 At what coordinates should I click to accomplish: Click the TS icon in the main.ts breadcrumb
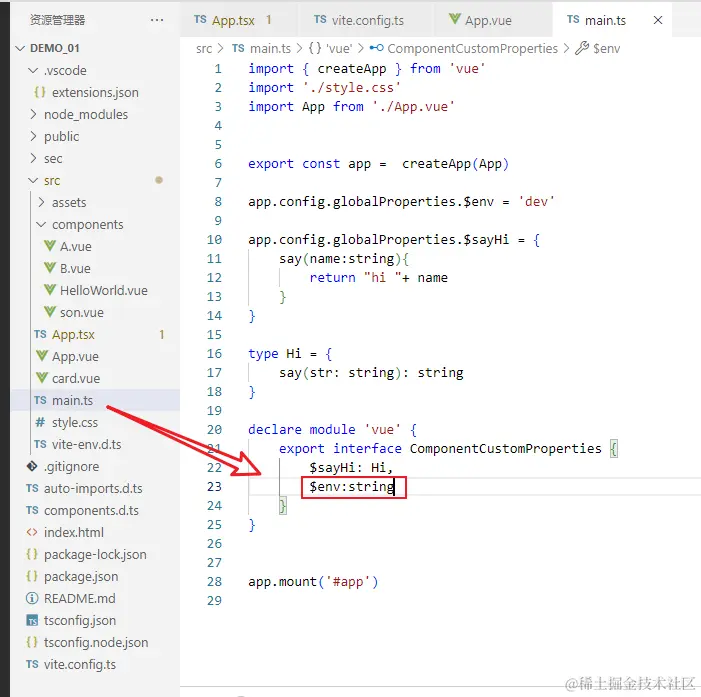coord(238,48)
